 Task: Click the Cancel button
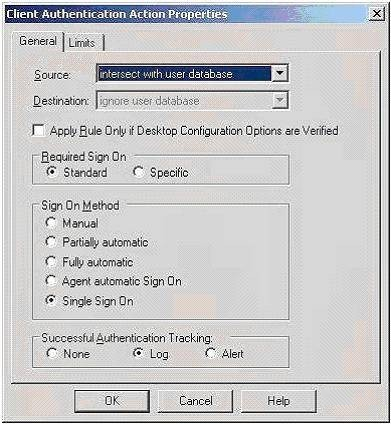(195, 401)
